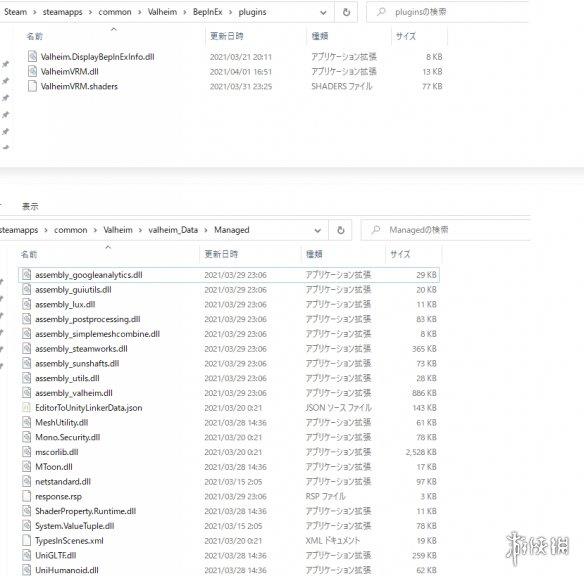Expand chevron after valheim_Data in Managed path

[x=206, y=230]
